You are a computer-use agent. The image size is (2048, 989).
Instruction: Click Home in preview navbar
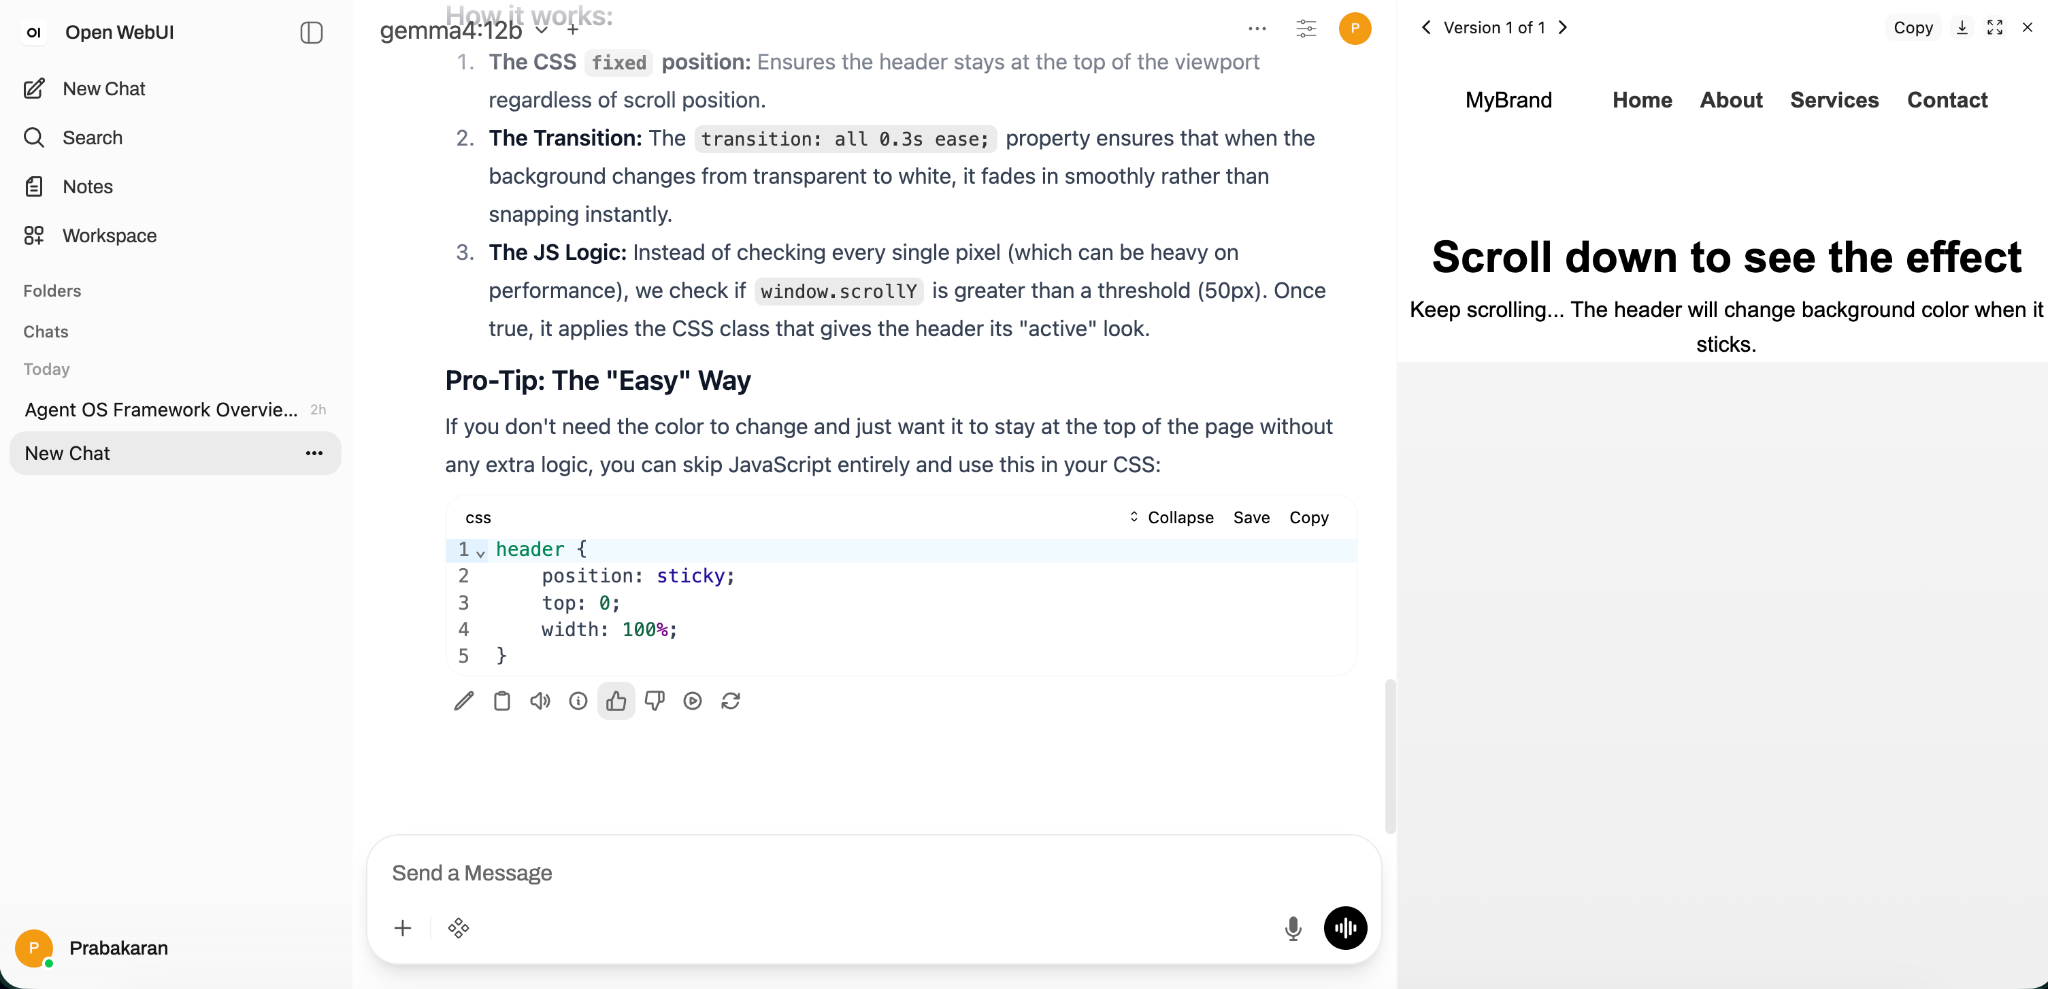(x=1642, y=100)
